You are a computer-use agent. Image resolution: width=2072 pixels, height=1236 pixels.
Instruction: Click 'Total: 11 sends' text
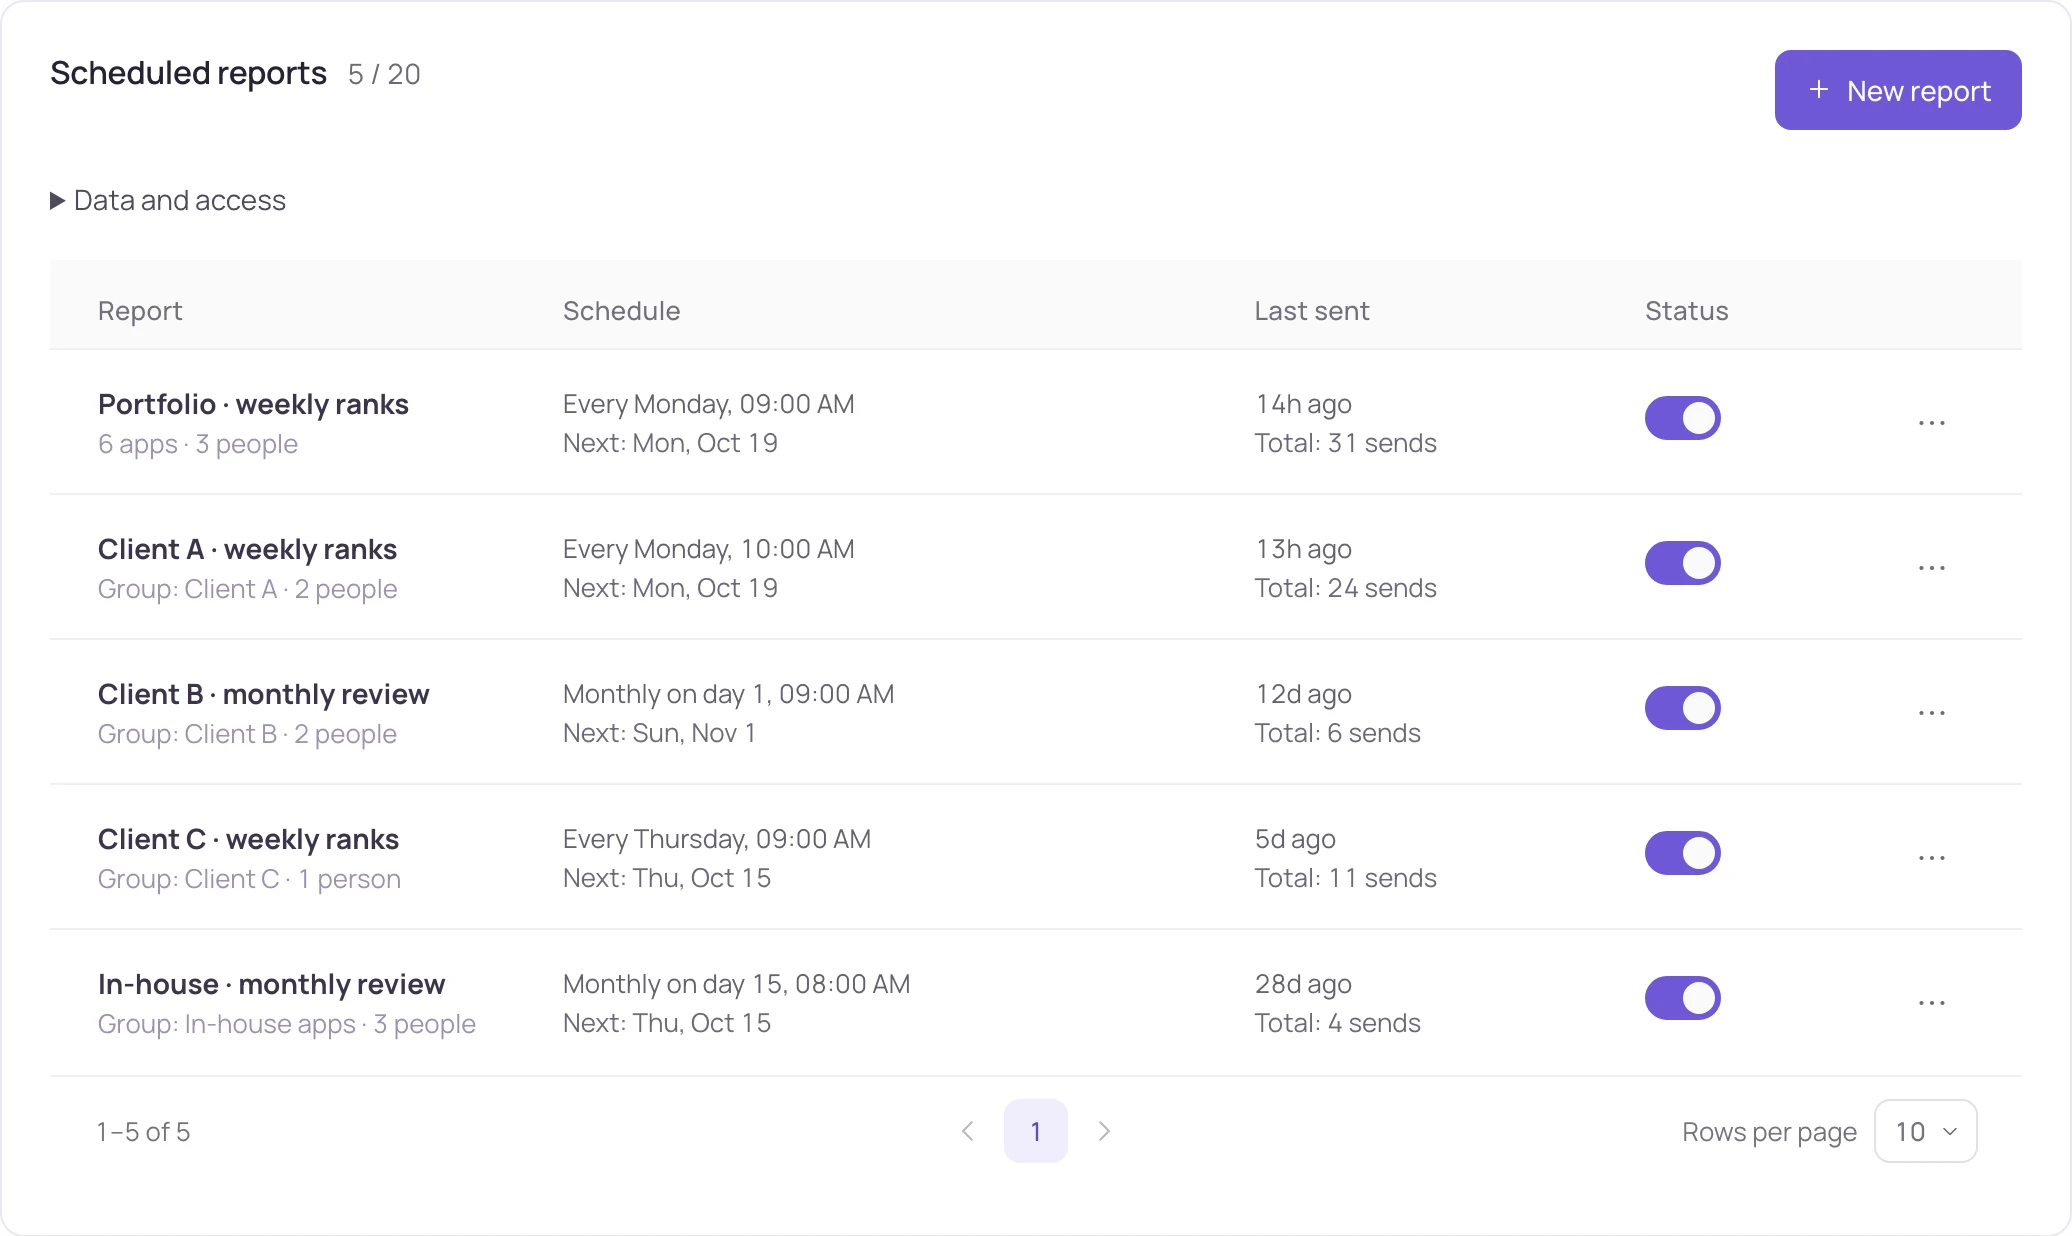[1346, 878]
